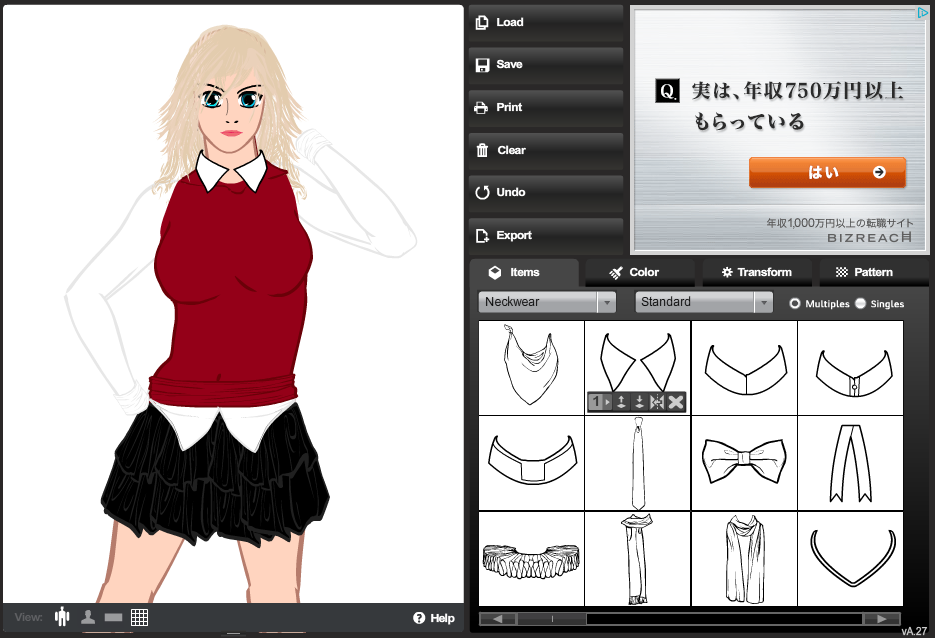
Task: Move collar item up a layer
Action: [x=621, y=402]
